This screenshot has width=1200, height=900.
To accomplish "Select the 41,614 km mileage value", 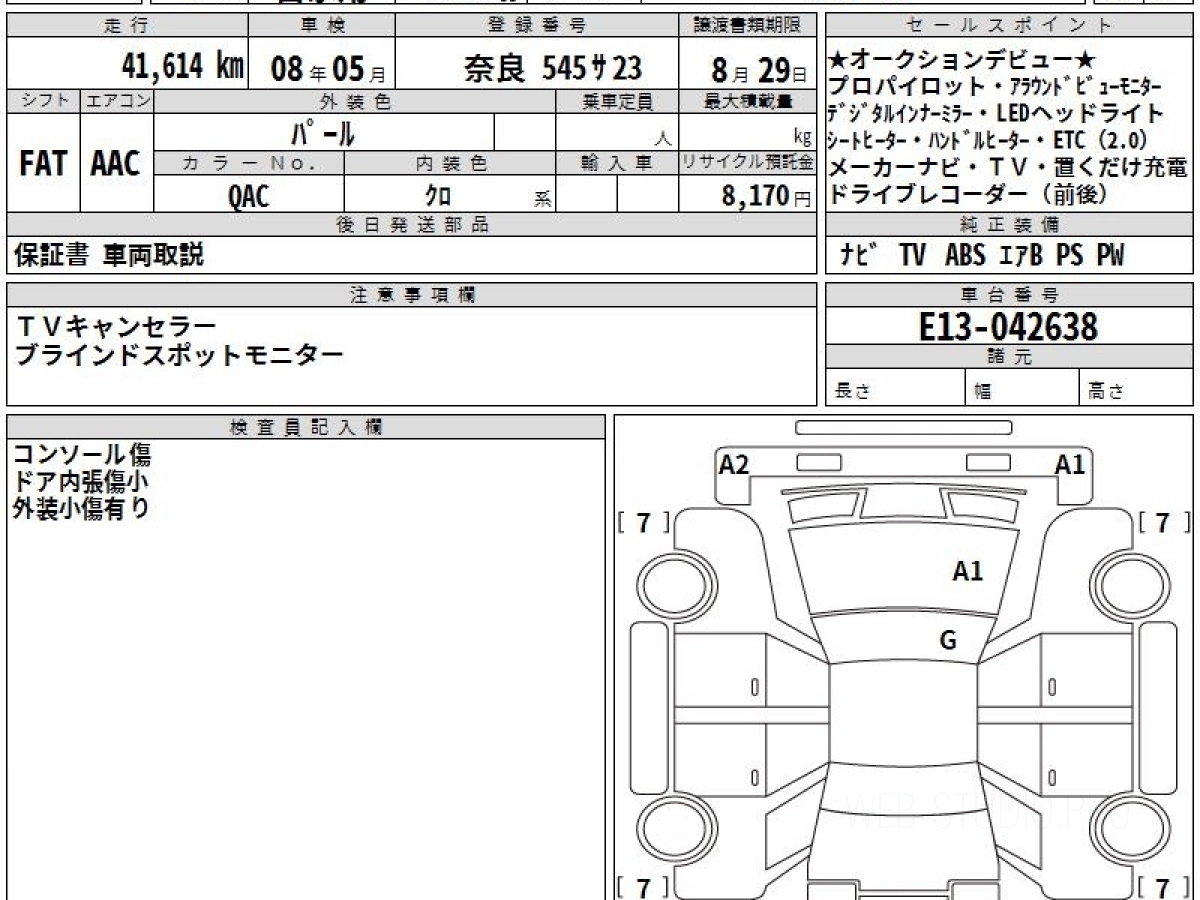I will [x=182, y=67].
